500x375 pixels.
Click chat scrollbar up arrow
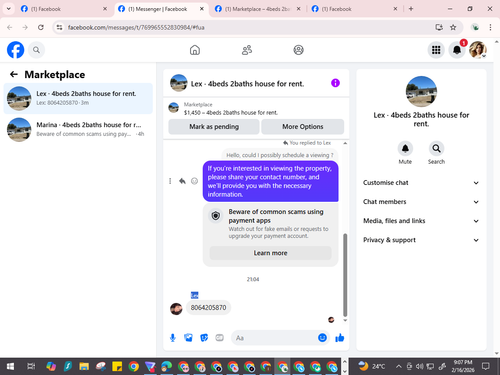(x=345, y=143)
